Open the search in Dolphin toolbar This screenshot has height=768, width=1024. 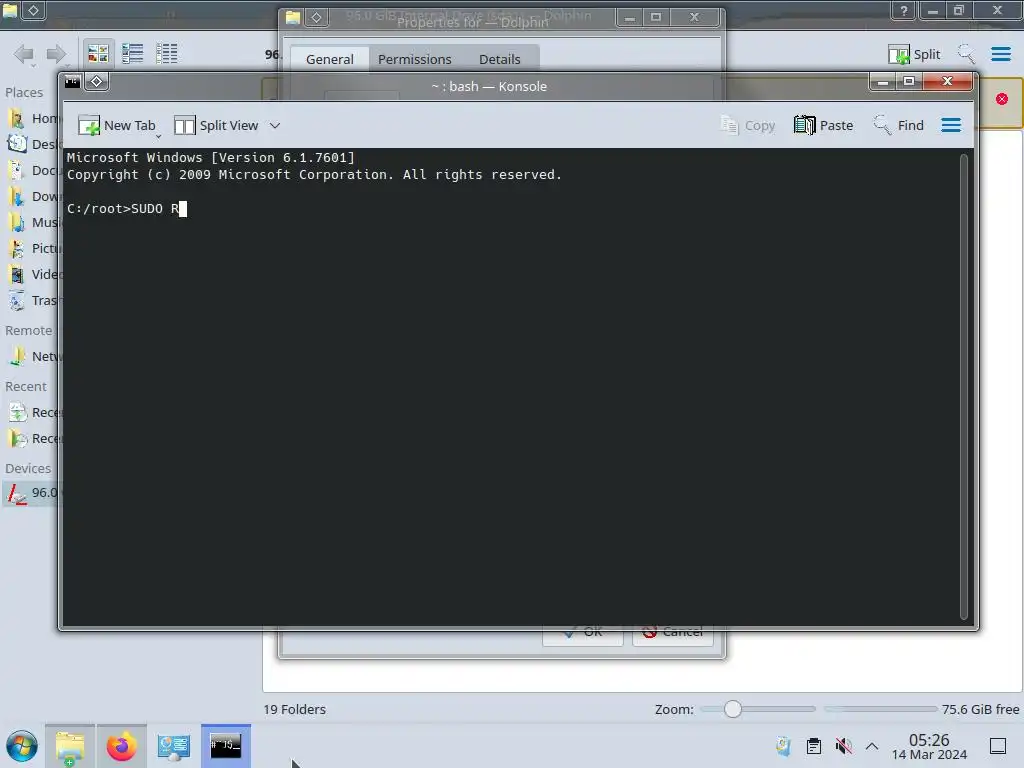[x=966, y=54]
